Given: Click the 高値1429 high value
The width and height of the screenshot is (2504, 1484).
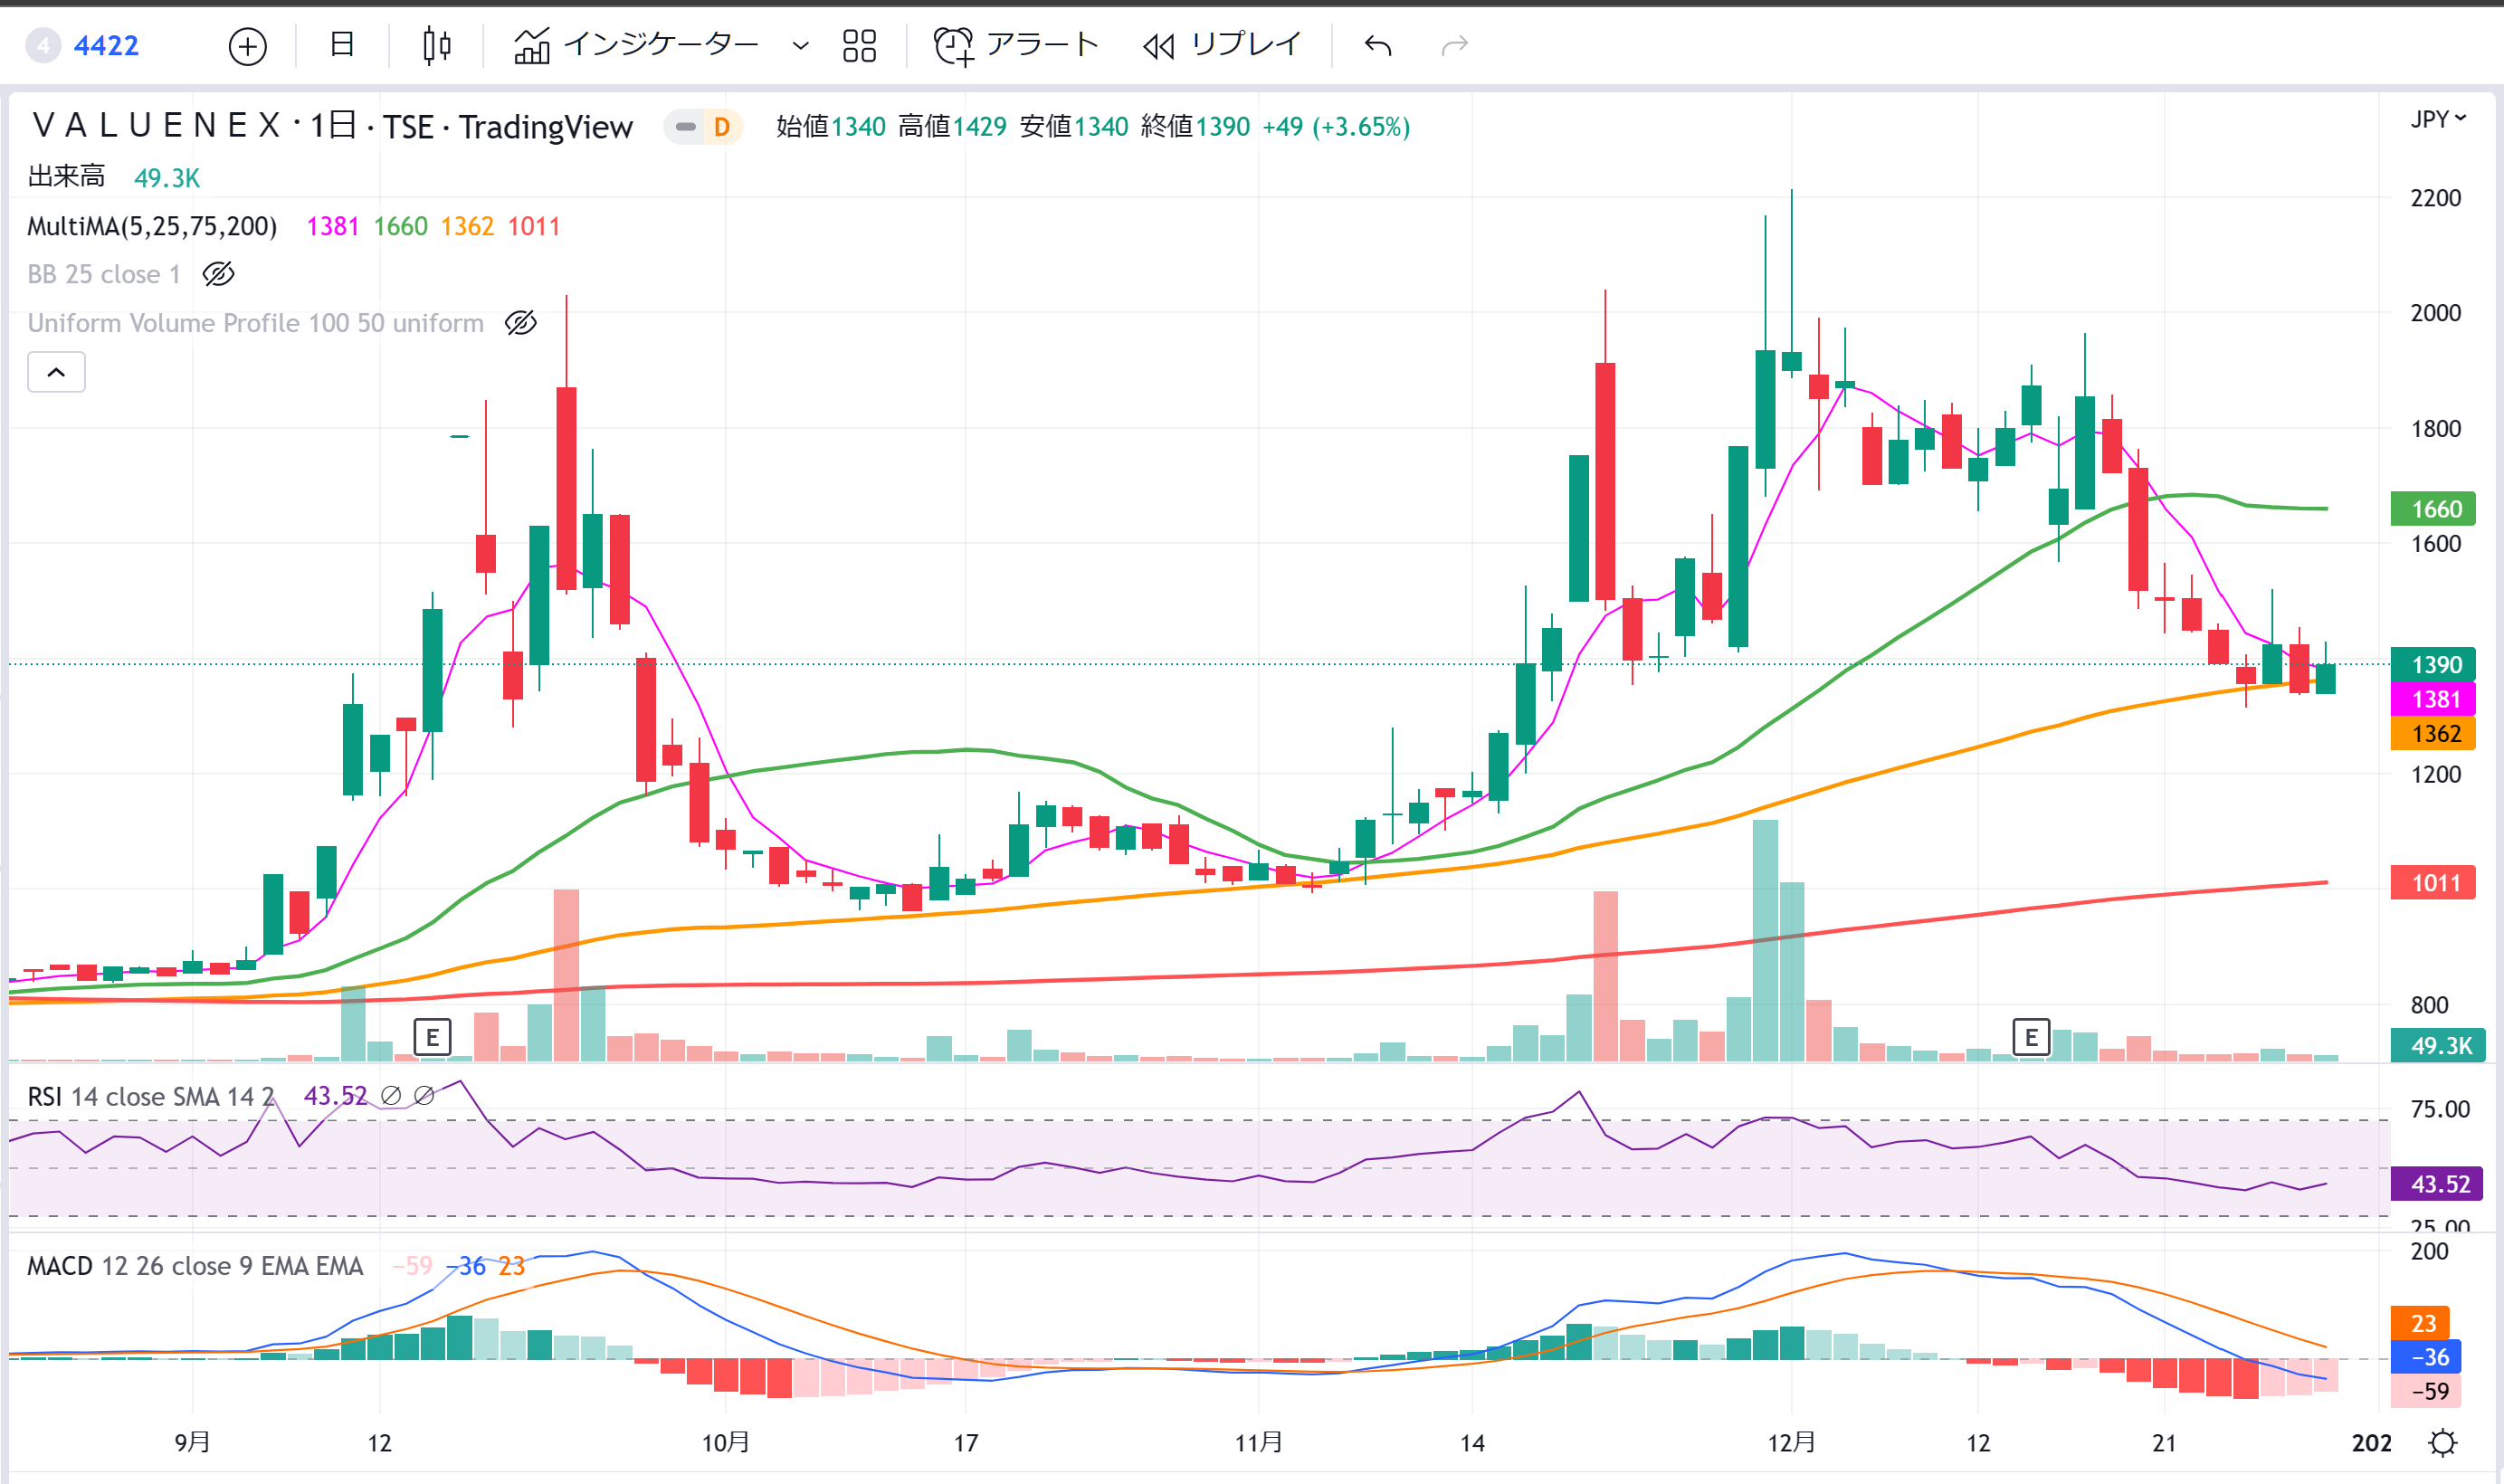Looking at the screenshot, I should pos(952,127).
